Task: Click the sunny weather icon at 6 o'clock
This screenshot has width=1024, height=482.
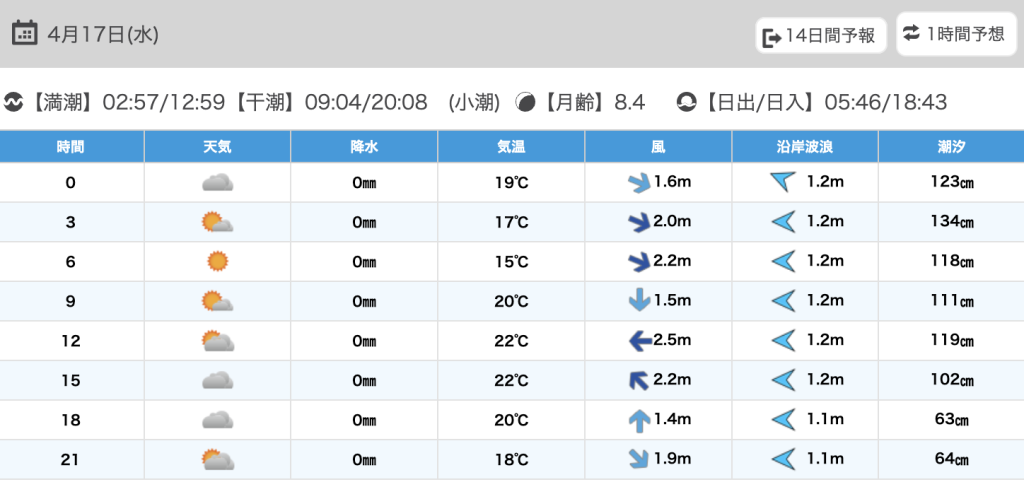Action: point(217,262)
